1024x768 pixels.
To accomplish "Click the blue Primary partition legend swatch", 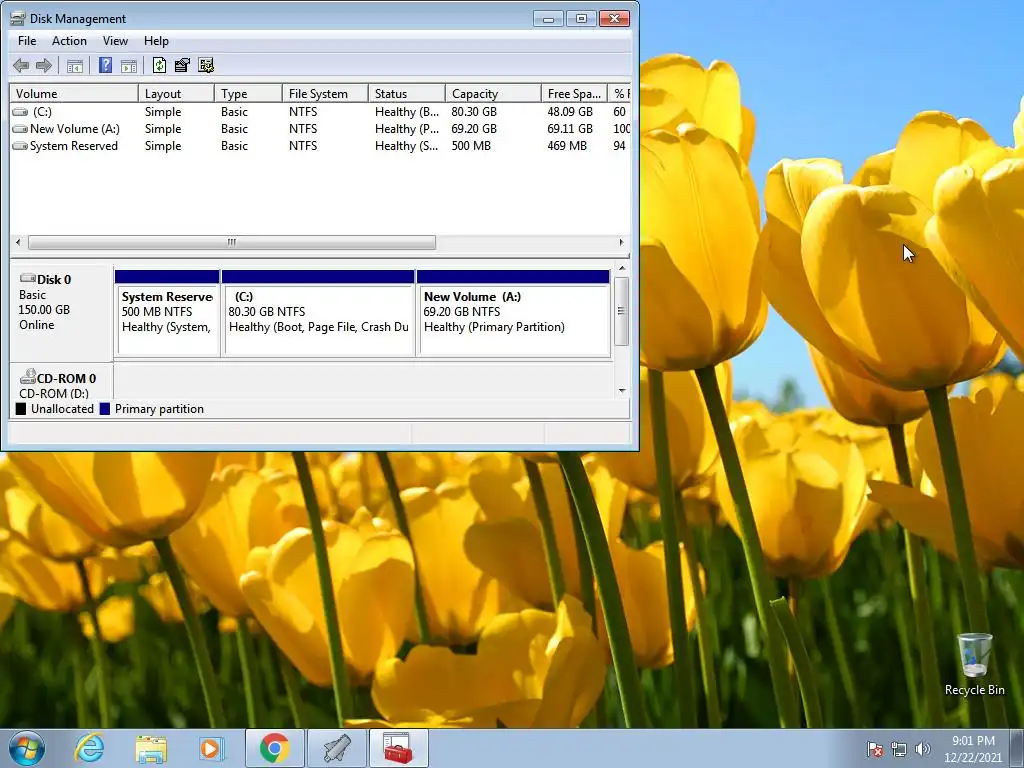I will pos(105,409).
